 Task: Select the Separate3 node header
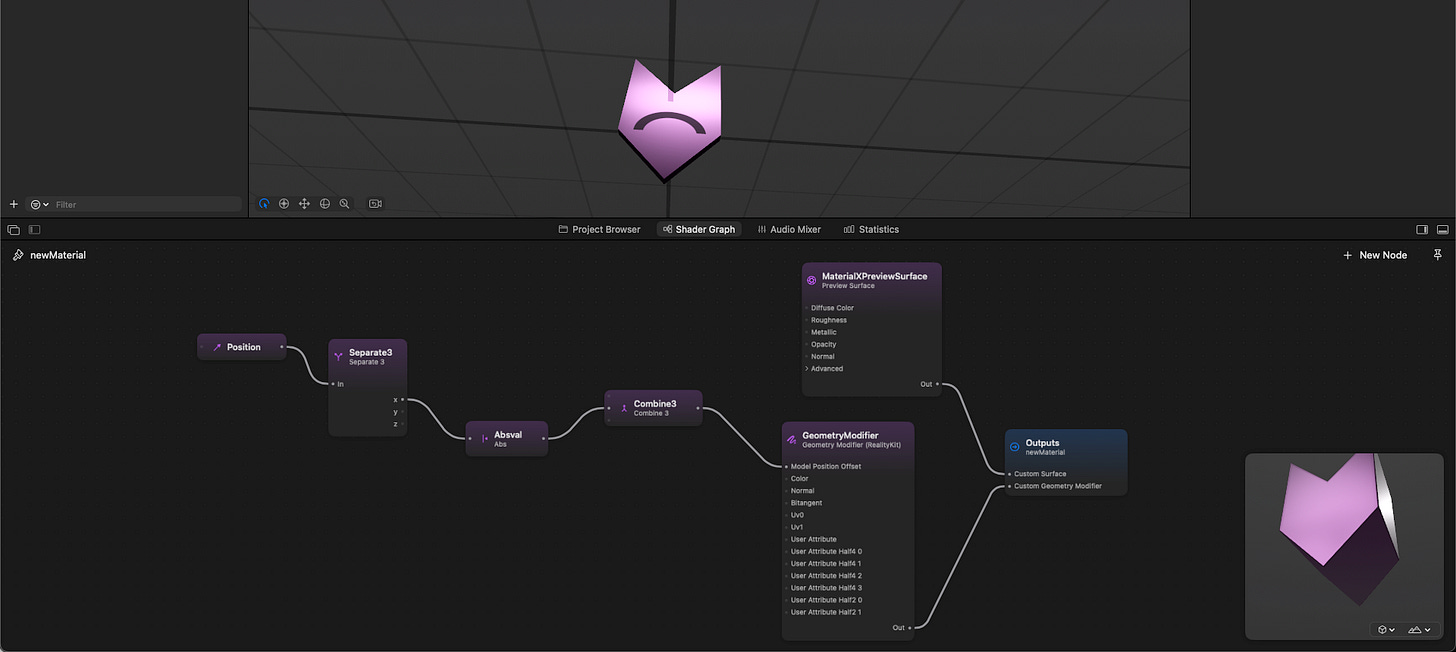(x=368, y=356)
